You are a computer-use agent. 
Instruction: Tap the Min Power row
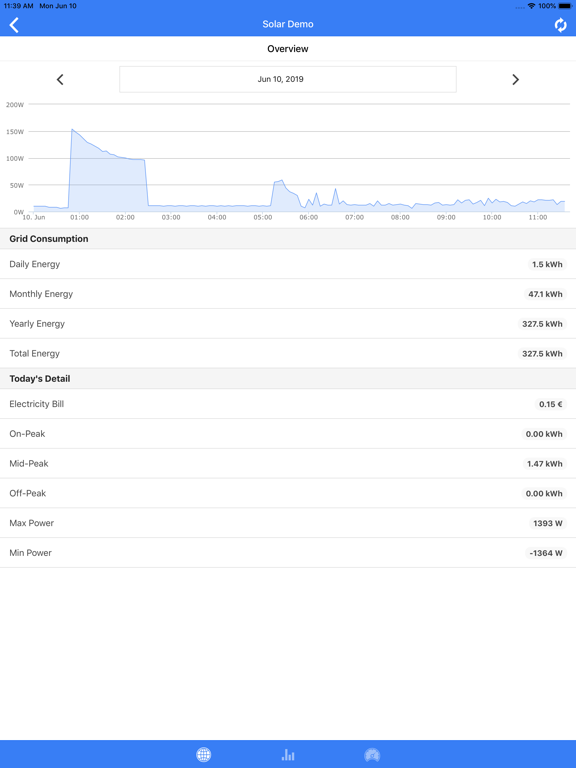tap(288, 553)
